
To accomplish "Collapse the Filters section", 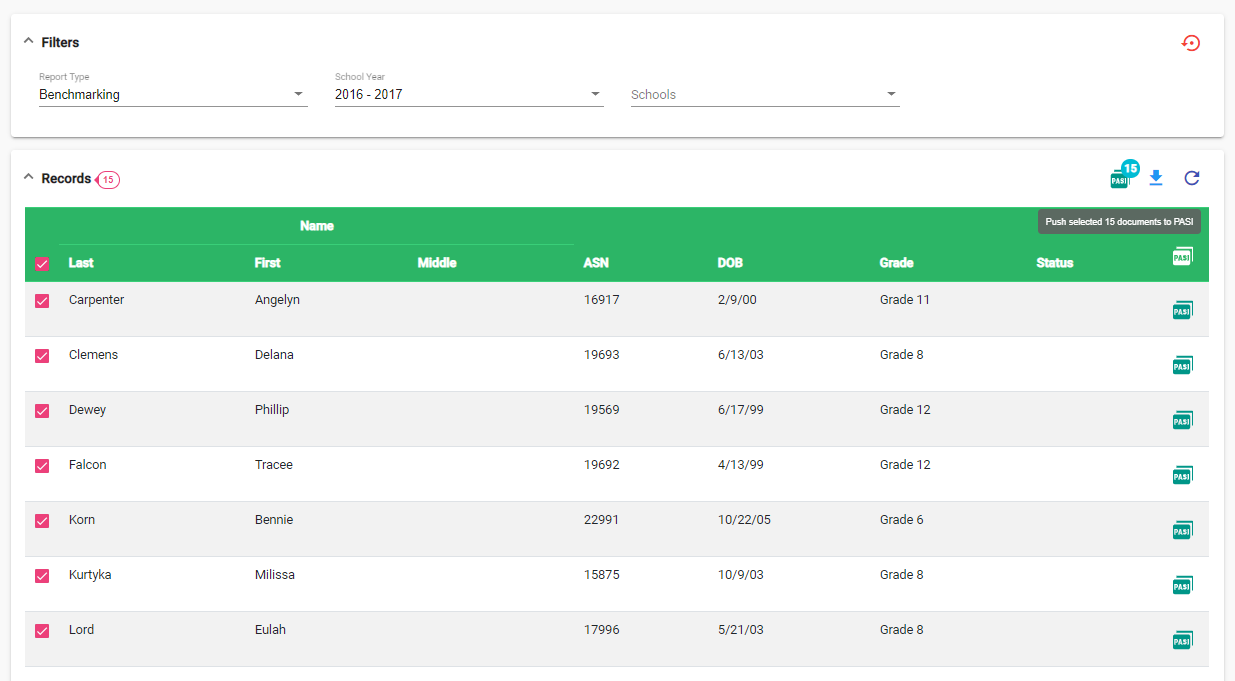I will (x=28, y=42).
